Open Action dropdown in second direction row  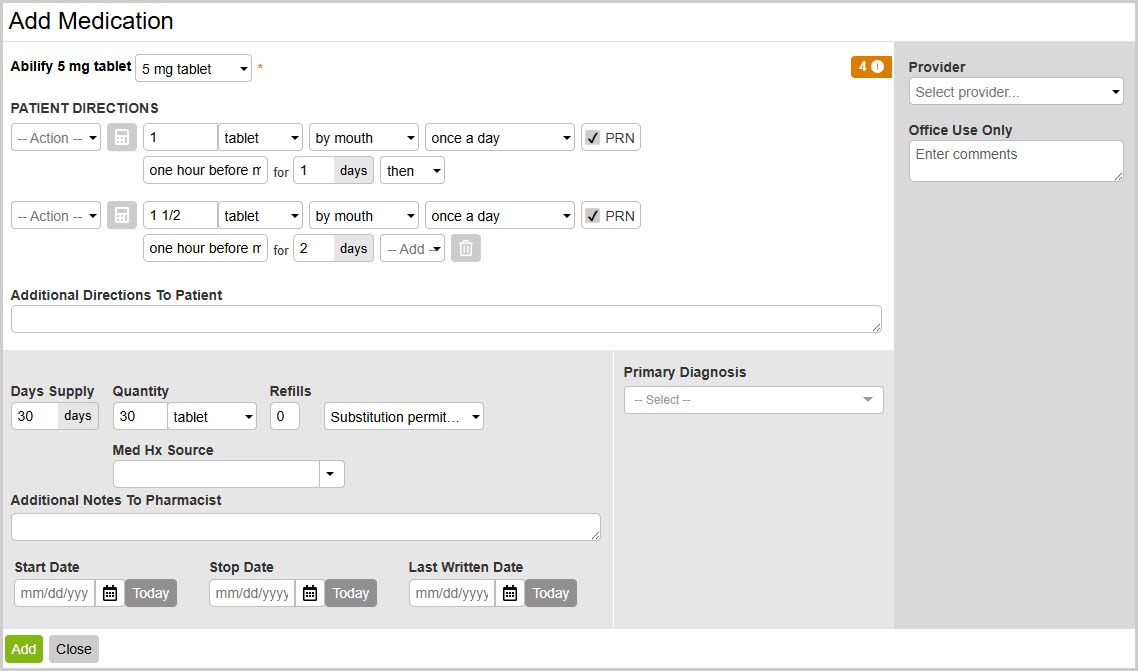56,215
